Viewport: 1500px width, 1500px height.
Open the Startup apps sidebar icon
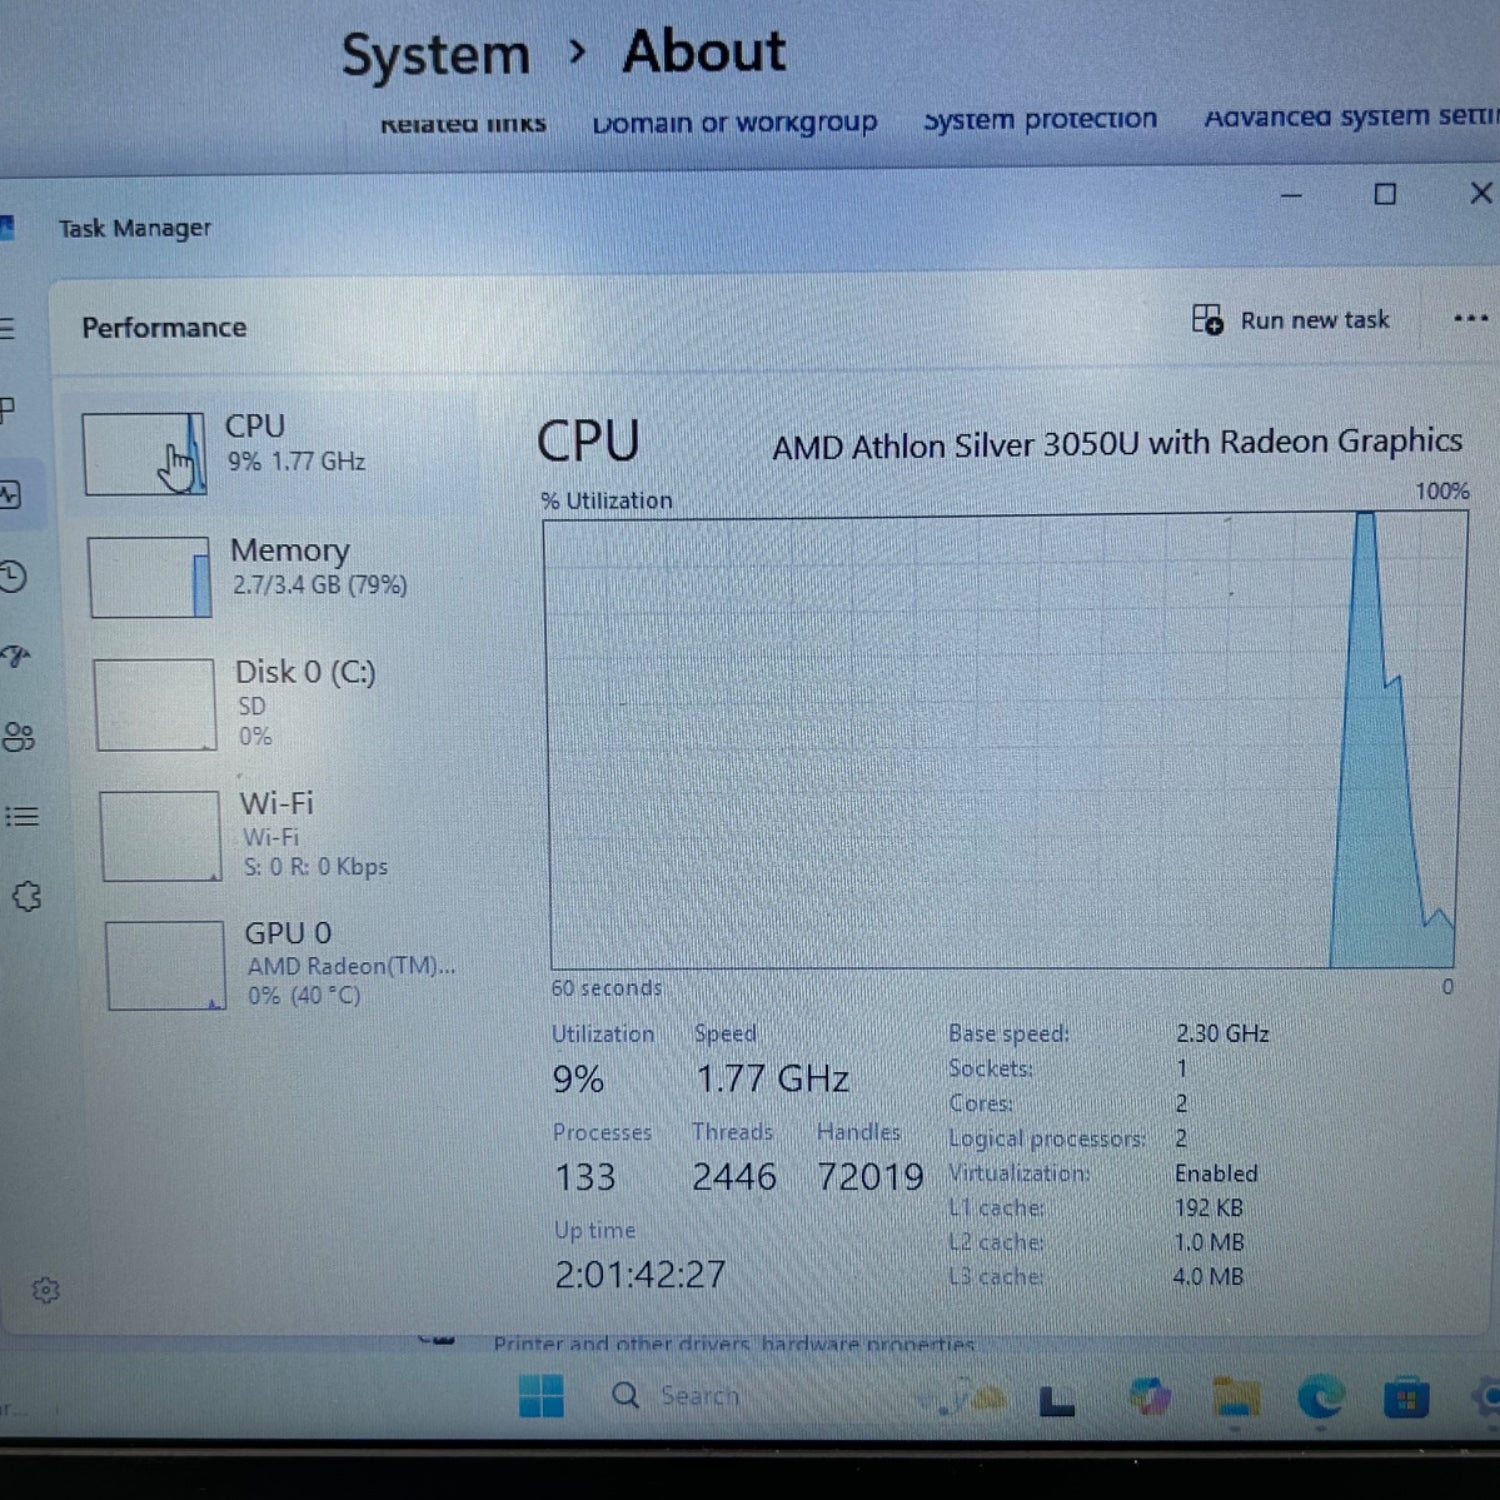pos(16,656)
